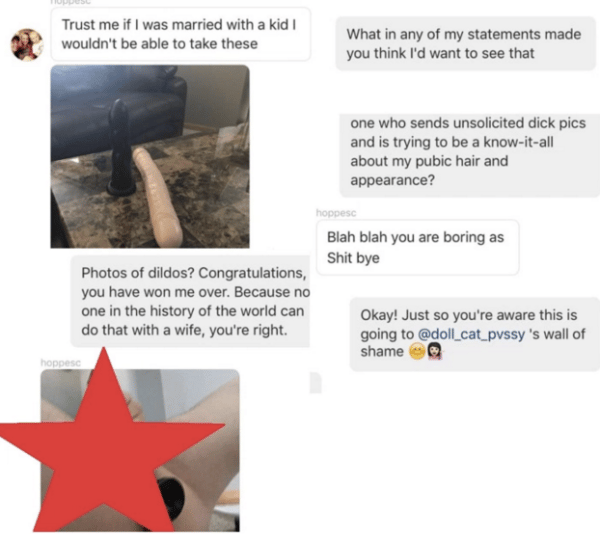
Task: Click the word "appearance?" in the gray reply
Action: pos(393,180)
